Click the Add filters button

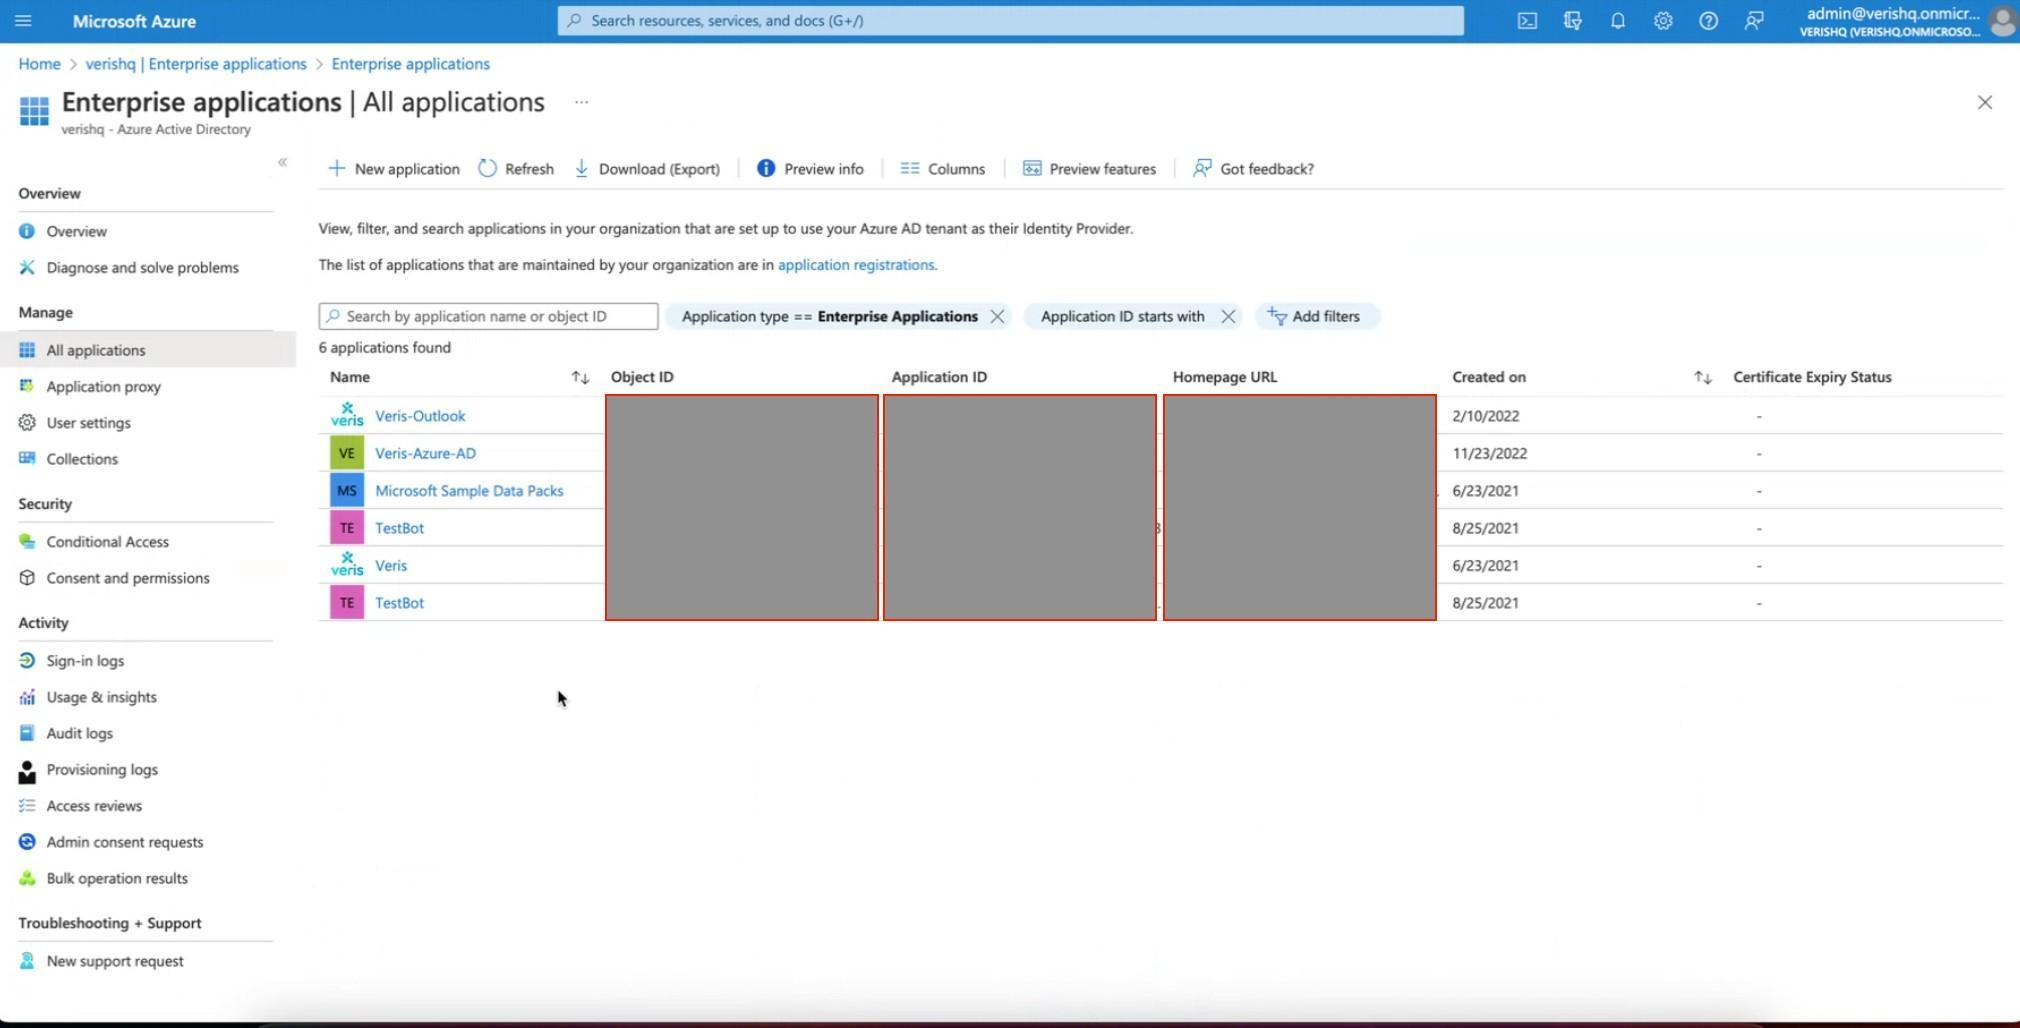tap(1315, 317)
